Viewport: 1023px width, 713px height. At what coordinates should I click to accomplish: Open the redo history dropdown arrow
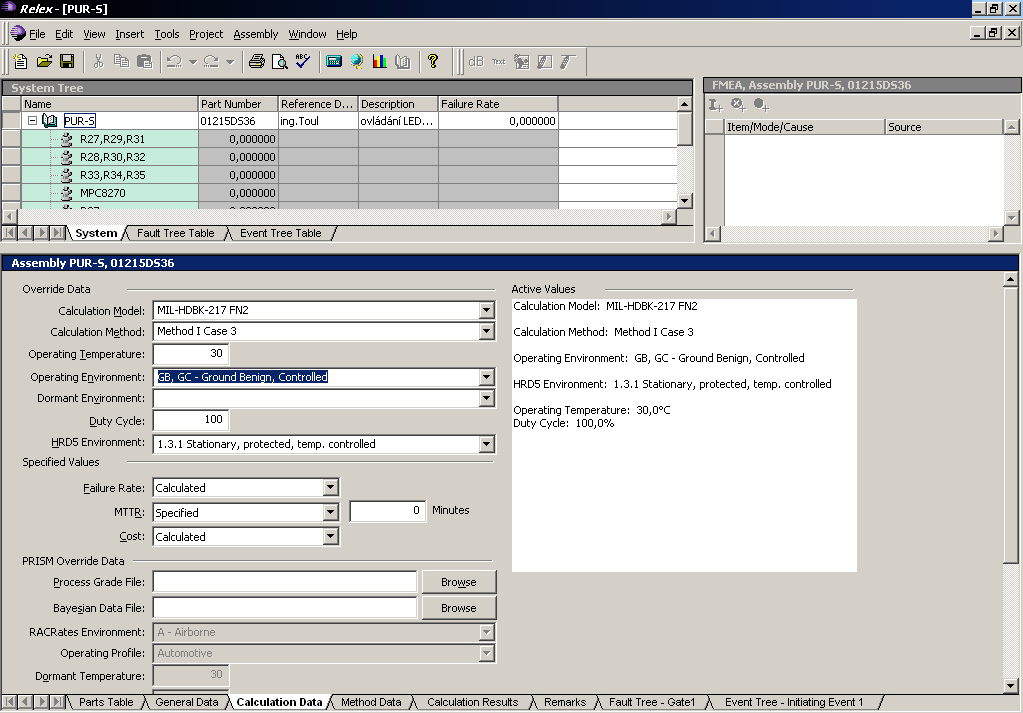(230, 62)
